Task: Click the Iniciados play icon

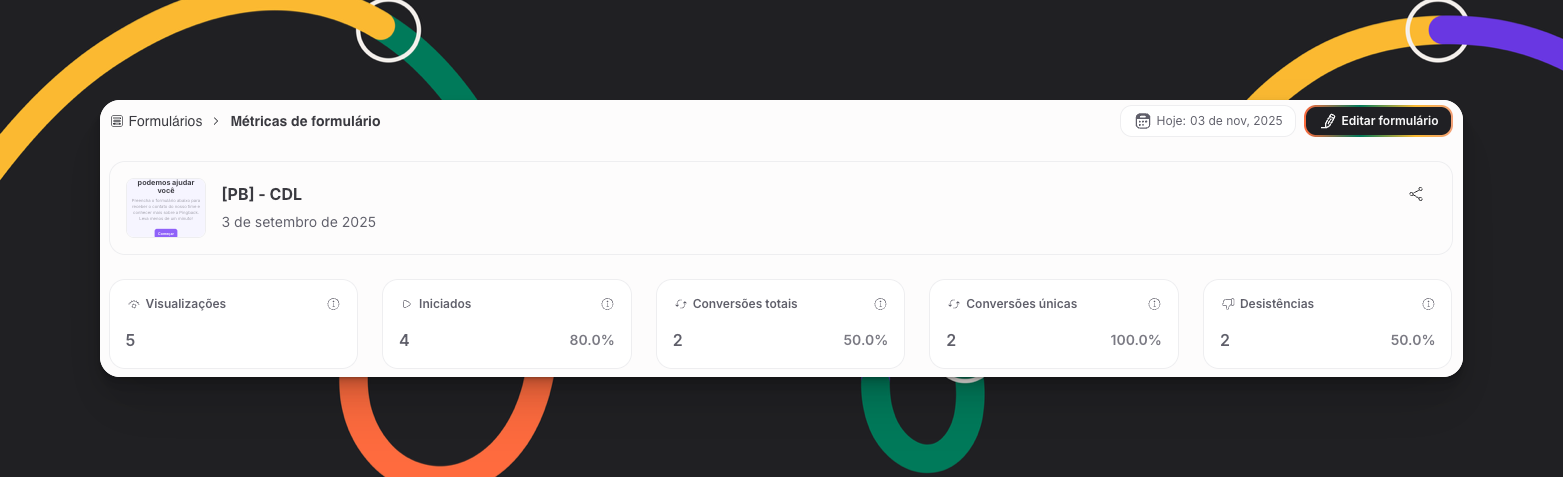Action: 407,304
